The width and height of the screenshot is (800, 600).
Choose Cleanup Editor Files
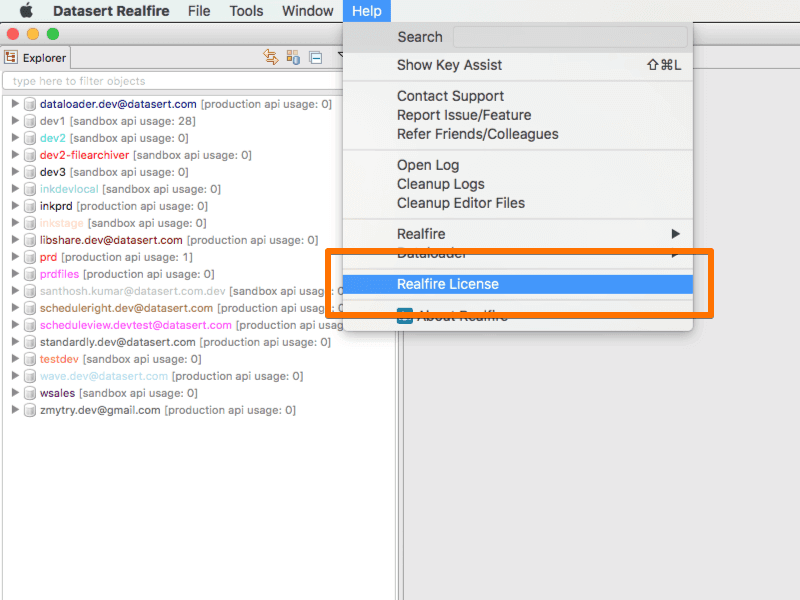(517, 203)
